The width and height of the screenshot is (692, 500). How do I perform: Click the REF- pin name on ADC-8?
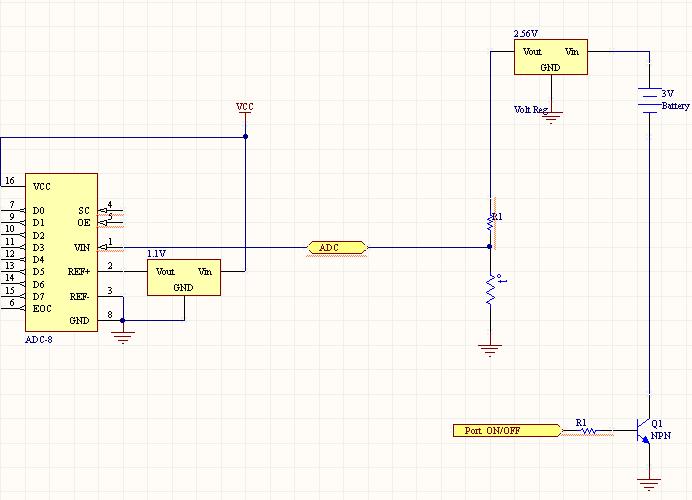coord(80,297)
